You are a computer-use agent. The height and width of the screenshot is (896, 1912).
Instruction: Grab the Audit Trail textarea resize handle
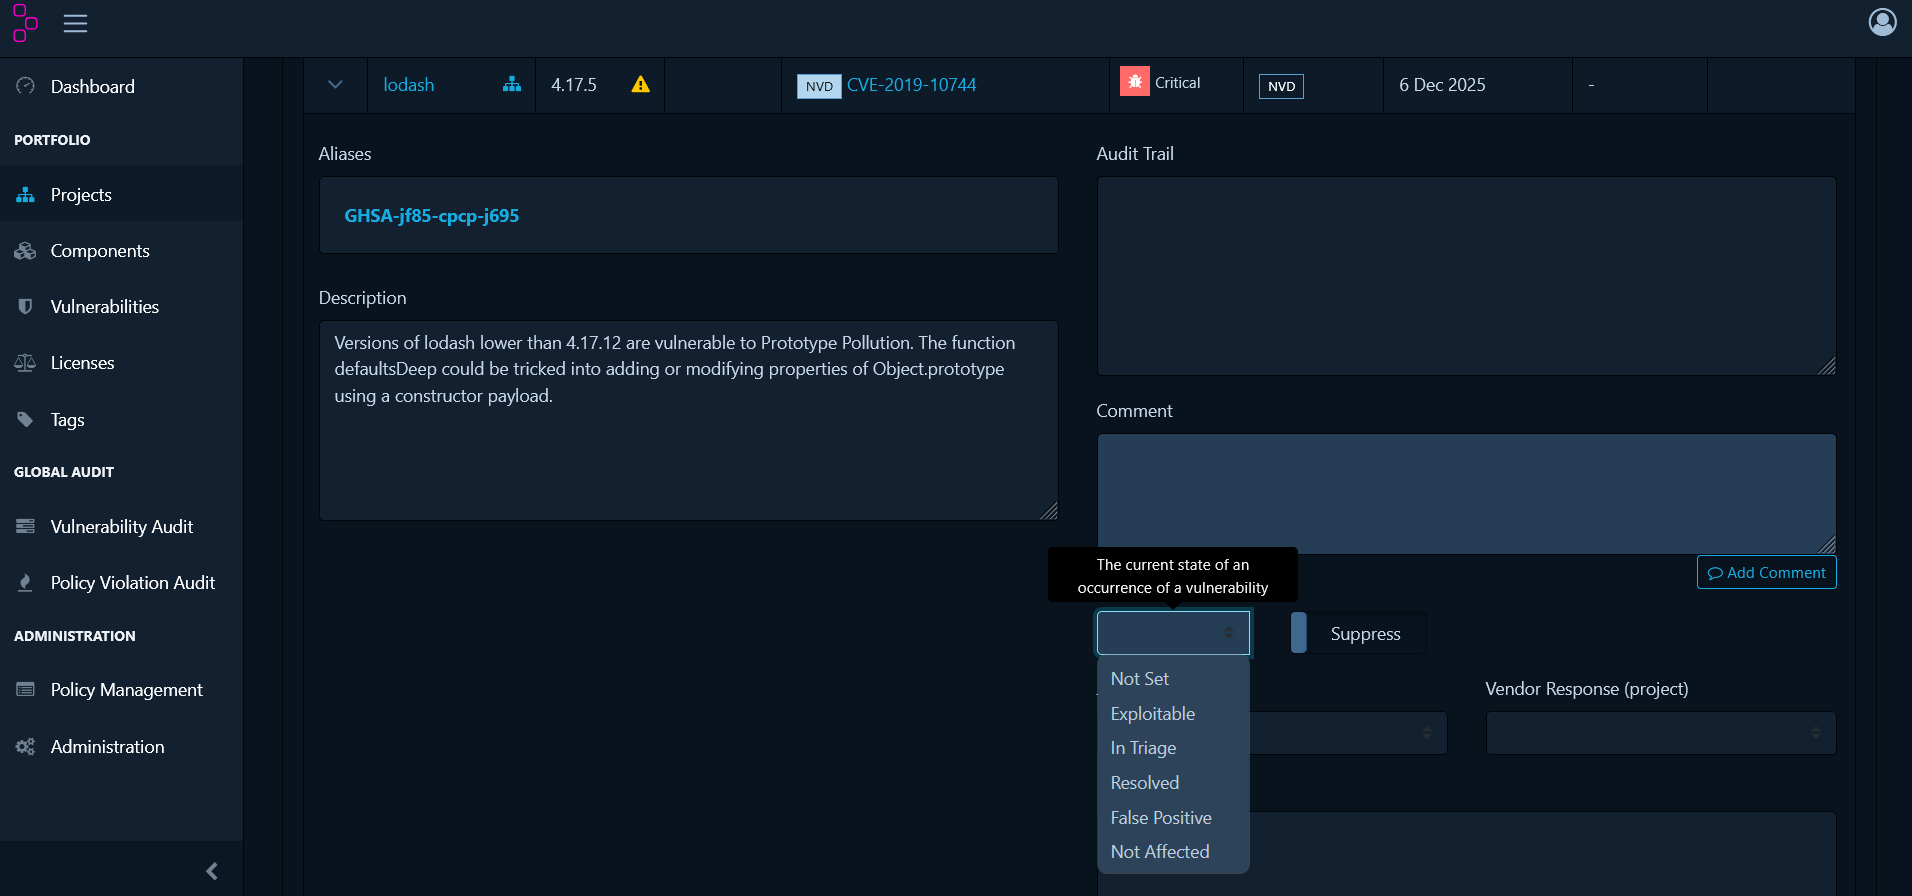pos(1827,367)
